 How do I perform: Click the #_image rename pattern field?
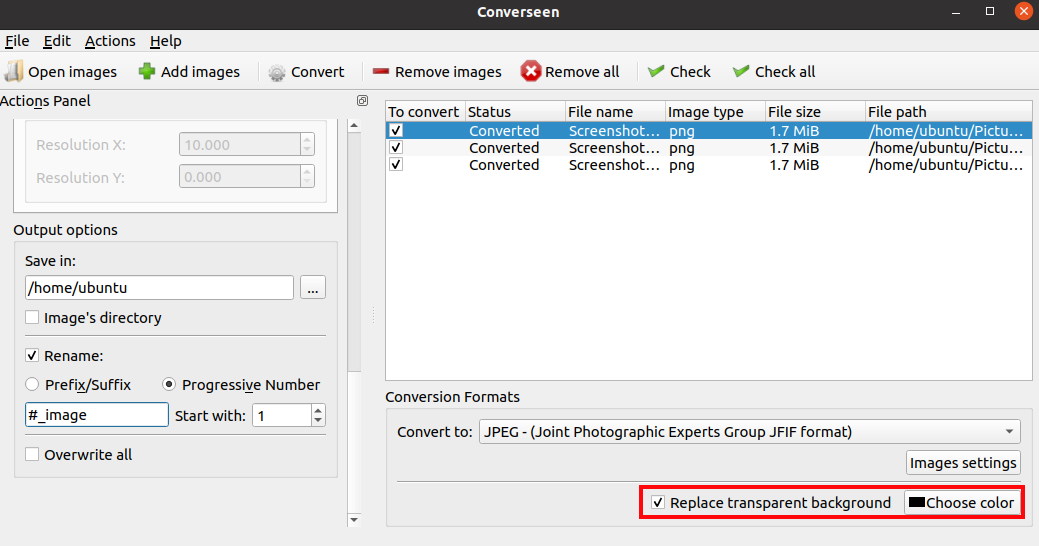pos(97,415)
